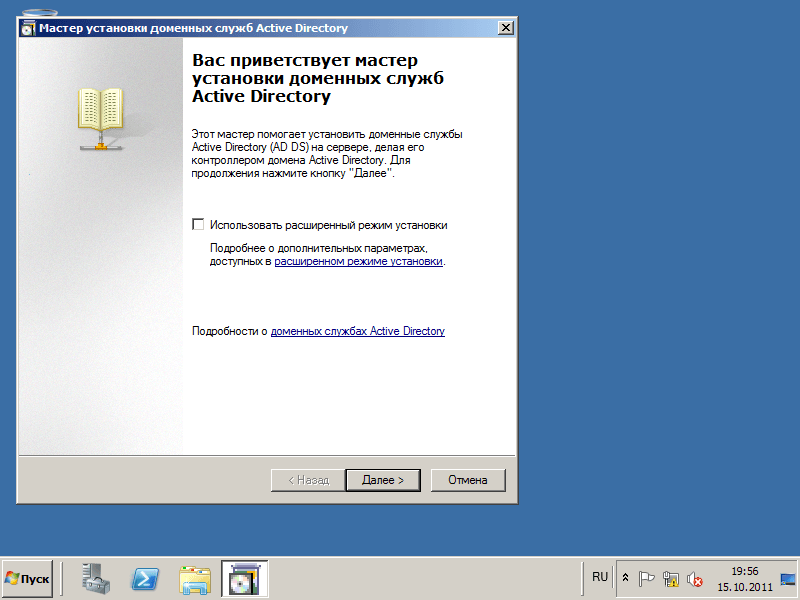Open Windows Explorer from the taskbar
Image resolution: width=800 pixels, height=600 pixels.
[x=195, y=580]
